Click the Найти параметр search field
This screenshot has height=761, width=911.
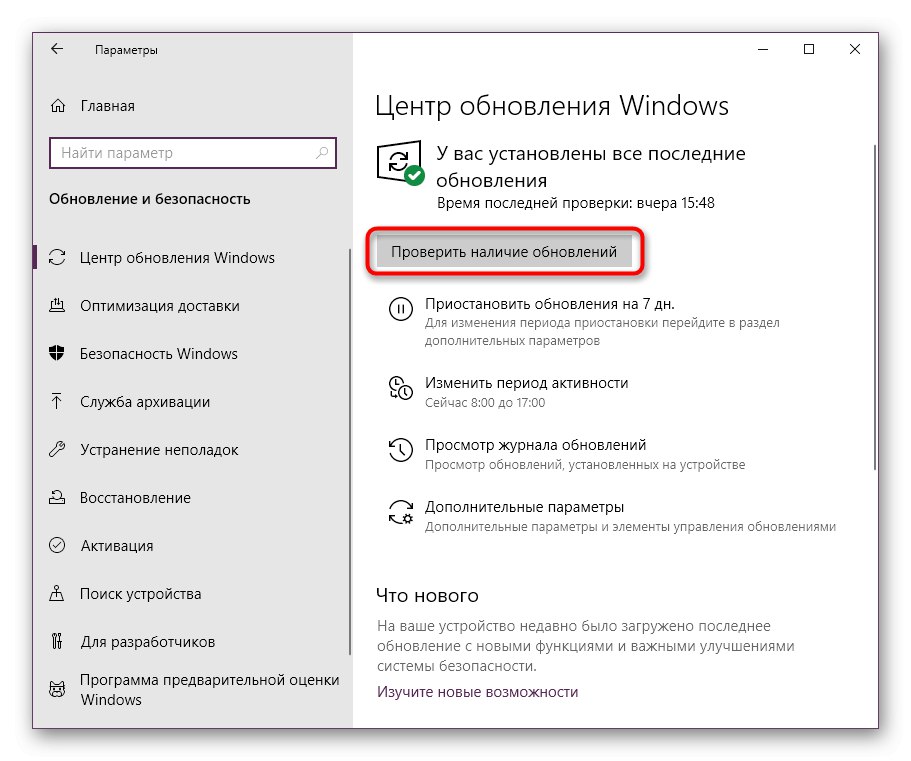pos(193,153)
